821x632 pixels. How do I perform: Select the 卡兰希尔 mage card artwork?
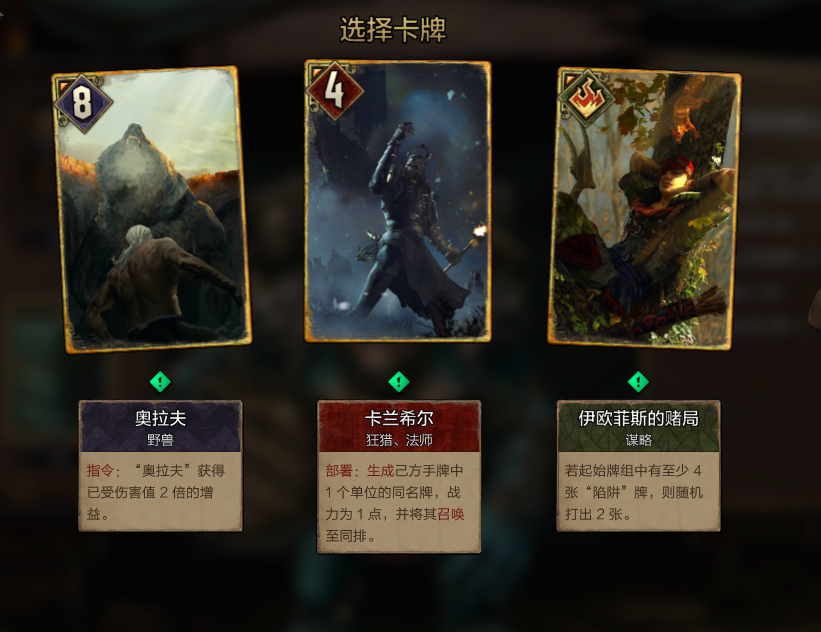(x=398, y=202)
